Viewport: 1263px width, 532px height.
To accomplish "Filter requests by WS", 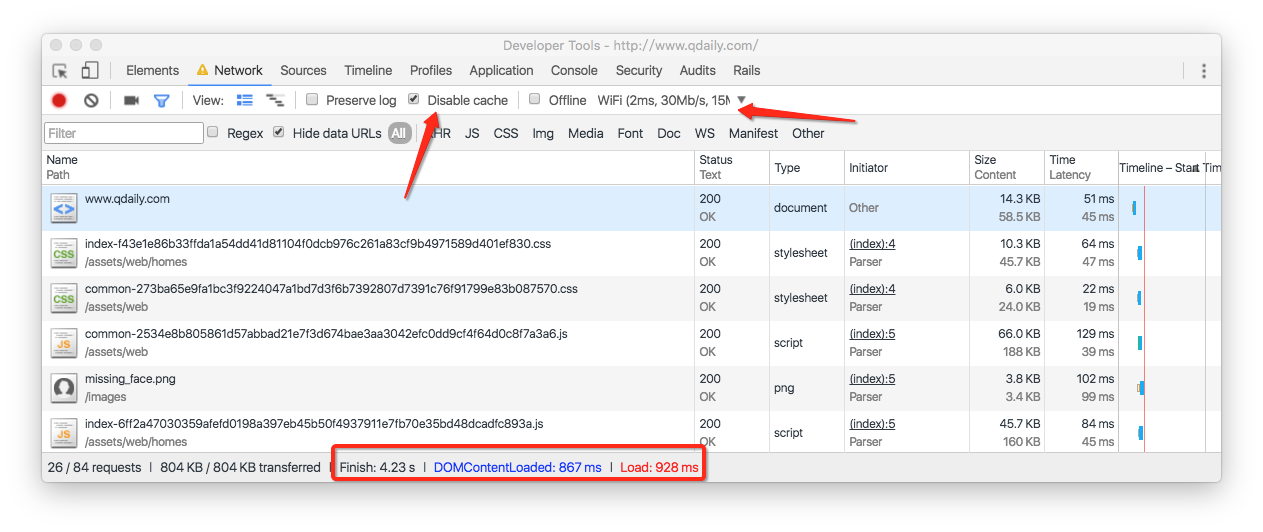I will (x=705, y=133).
